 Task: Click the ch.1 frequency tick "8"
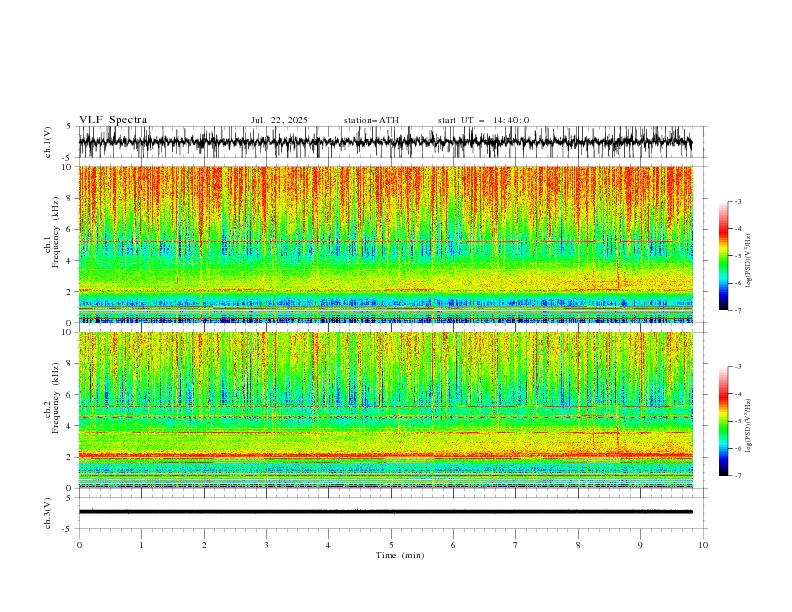coord(69,198)
